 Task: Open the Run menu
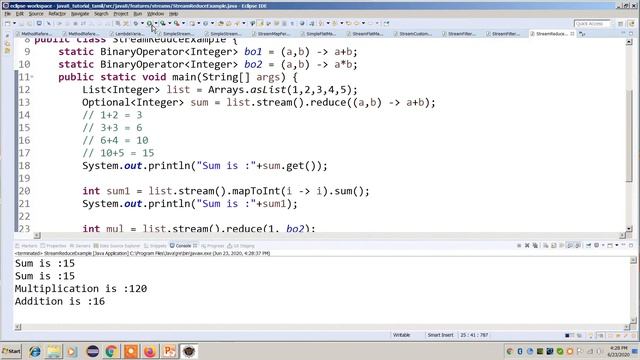[x=138, y=13]
